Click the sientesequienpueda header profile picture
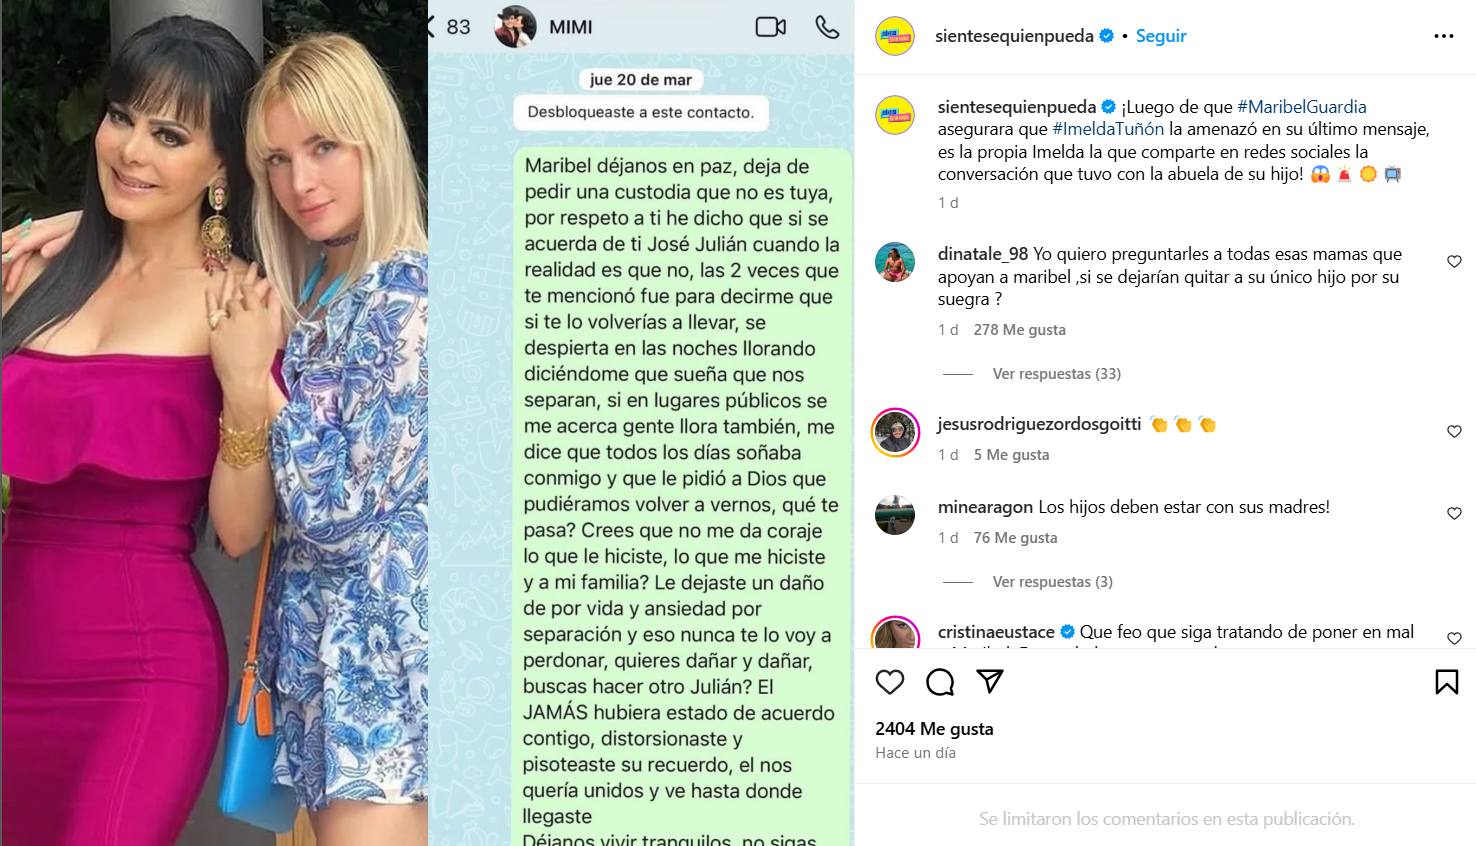This screenshot has height=846, width=1476. [x=895, y=36]
